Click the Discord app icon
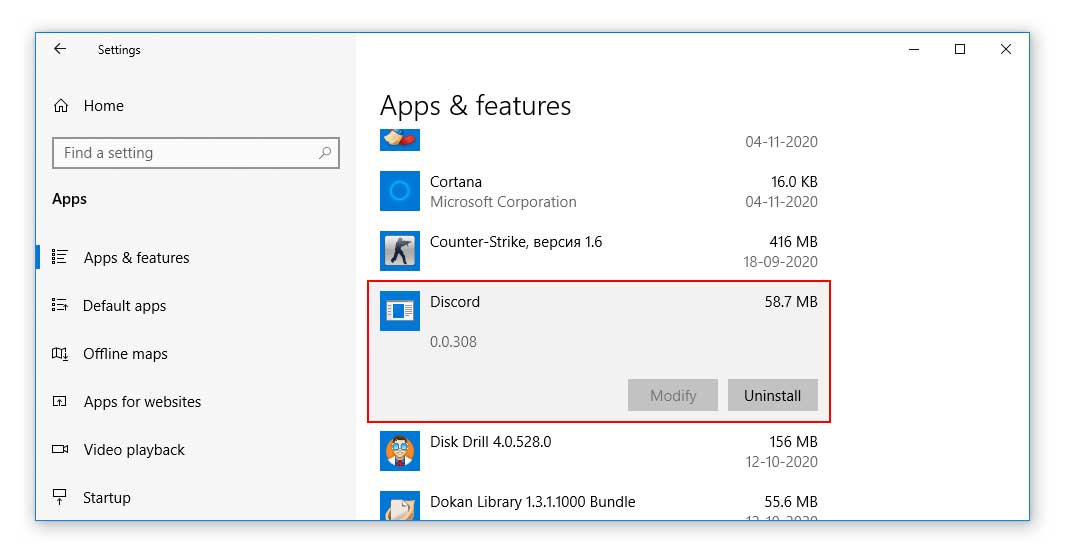This screenshot has height=558, width=1065. [400, 311]
